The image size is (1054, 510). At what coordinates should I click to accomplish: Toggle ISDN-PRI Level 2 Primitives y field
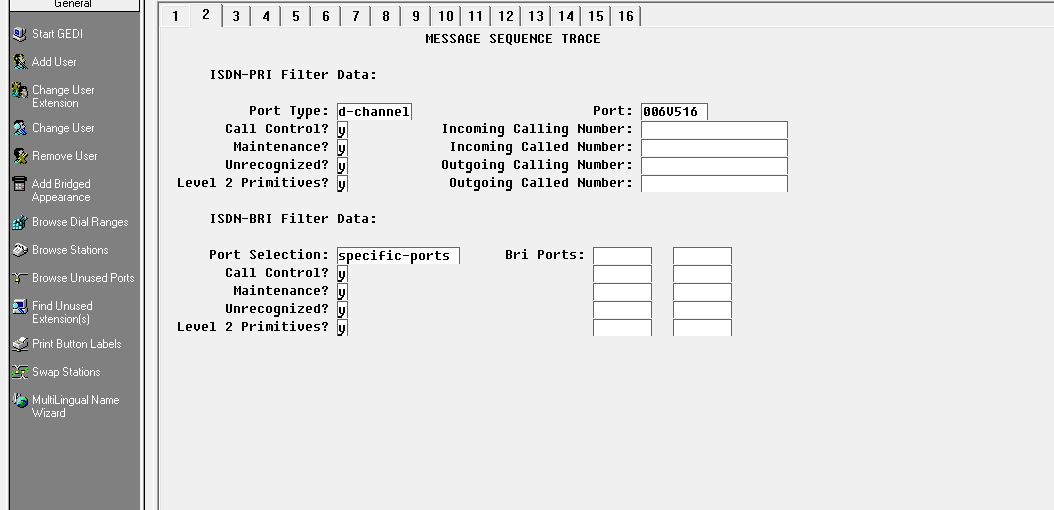pyautogui.click(x=342, y=183)
